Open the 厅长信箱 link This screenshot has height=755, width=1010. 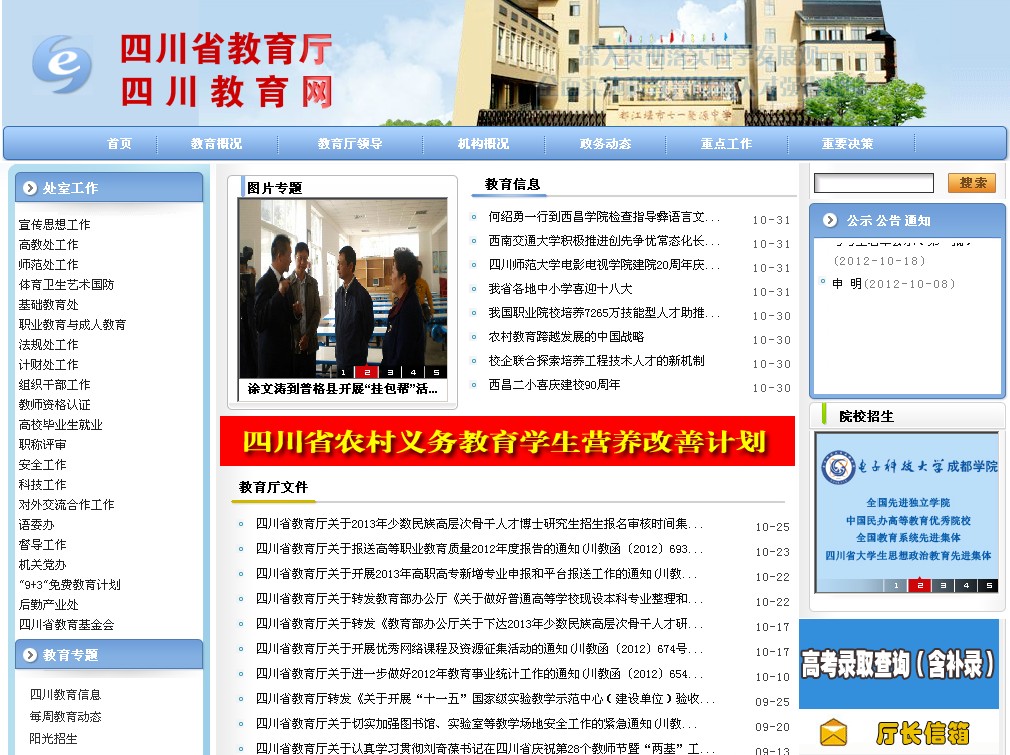tap(922, 732)
